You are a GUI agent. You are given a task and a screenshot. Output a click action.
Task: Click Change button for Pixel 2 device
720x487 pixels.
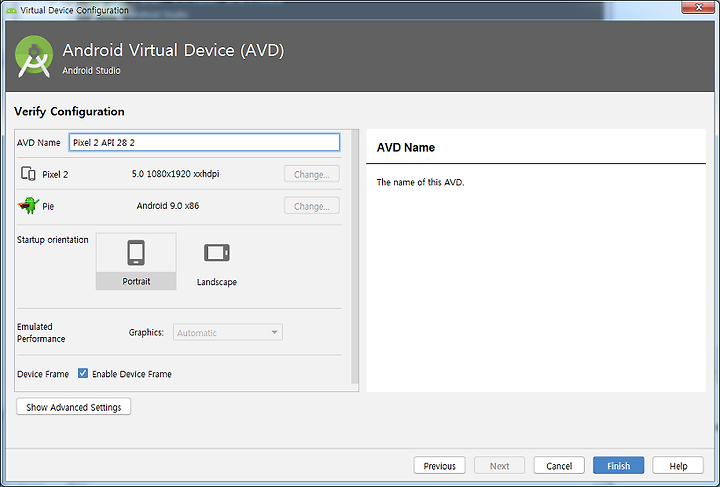coord(312,174)
